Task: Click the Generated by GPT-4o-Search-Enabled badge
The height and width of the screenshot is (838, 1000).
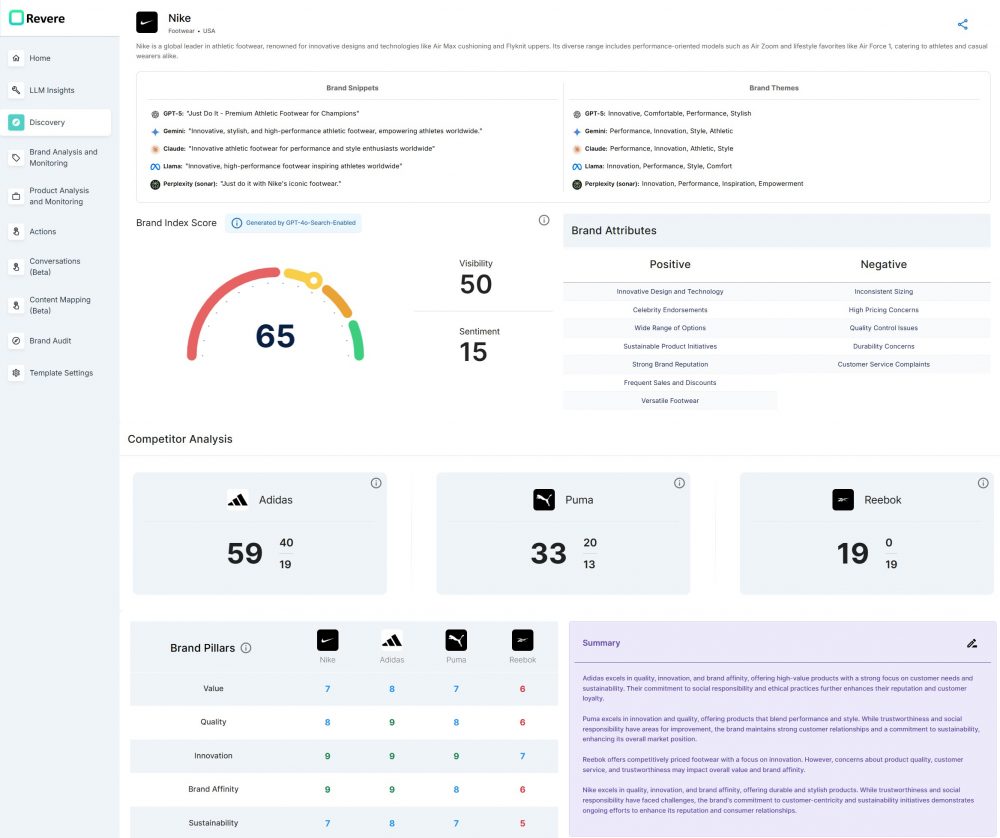Action: click(x=293, y=223)
